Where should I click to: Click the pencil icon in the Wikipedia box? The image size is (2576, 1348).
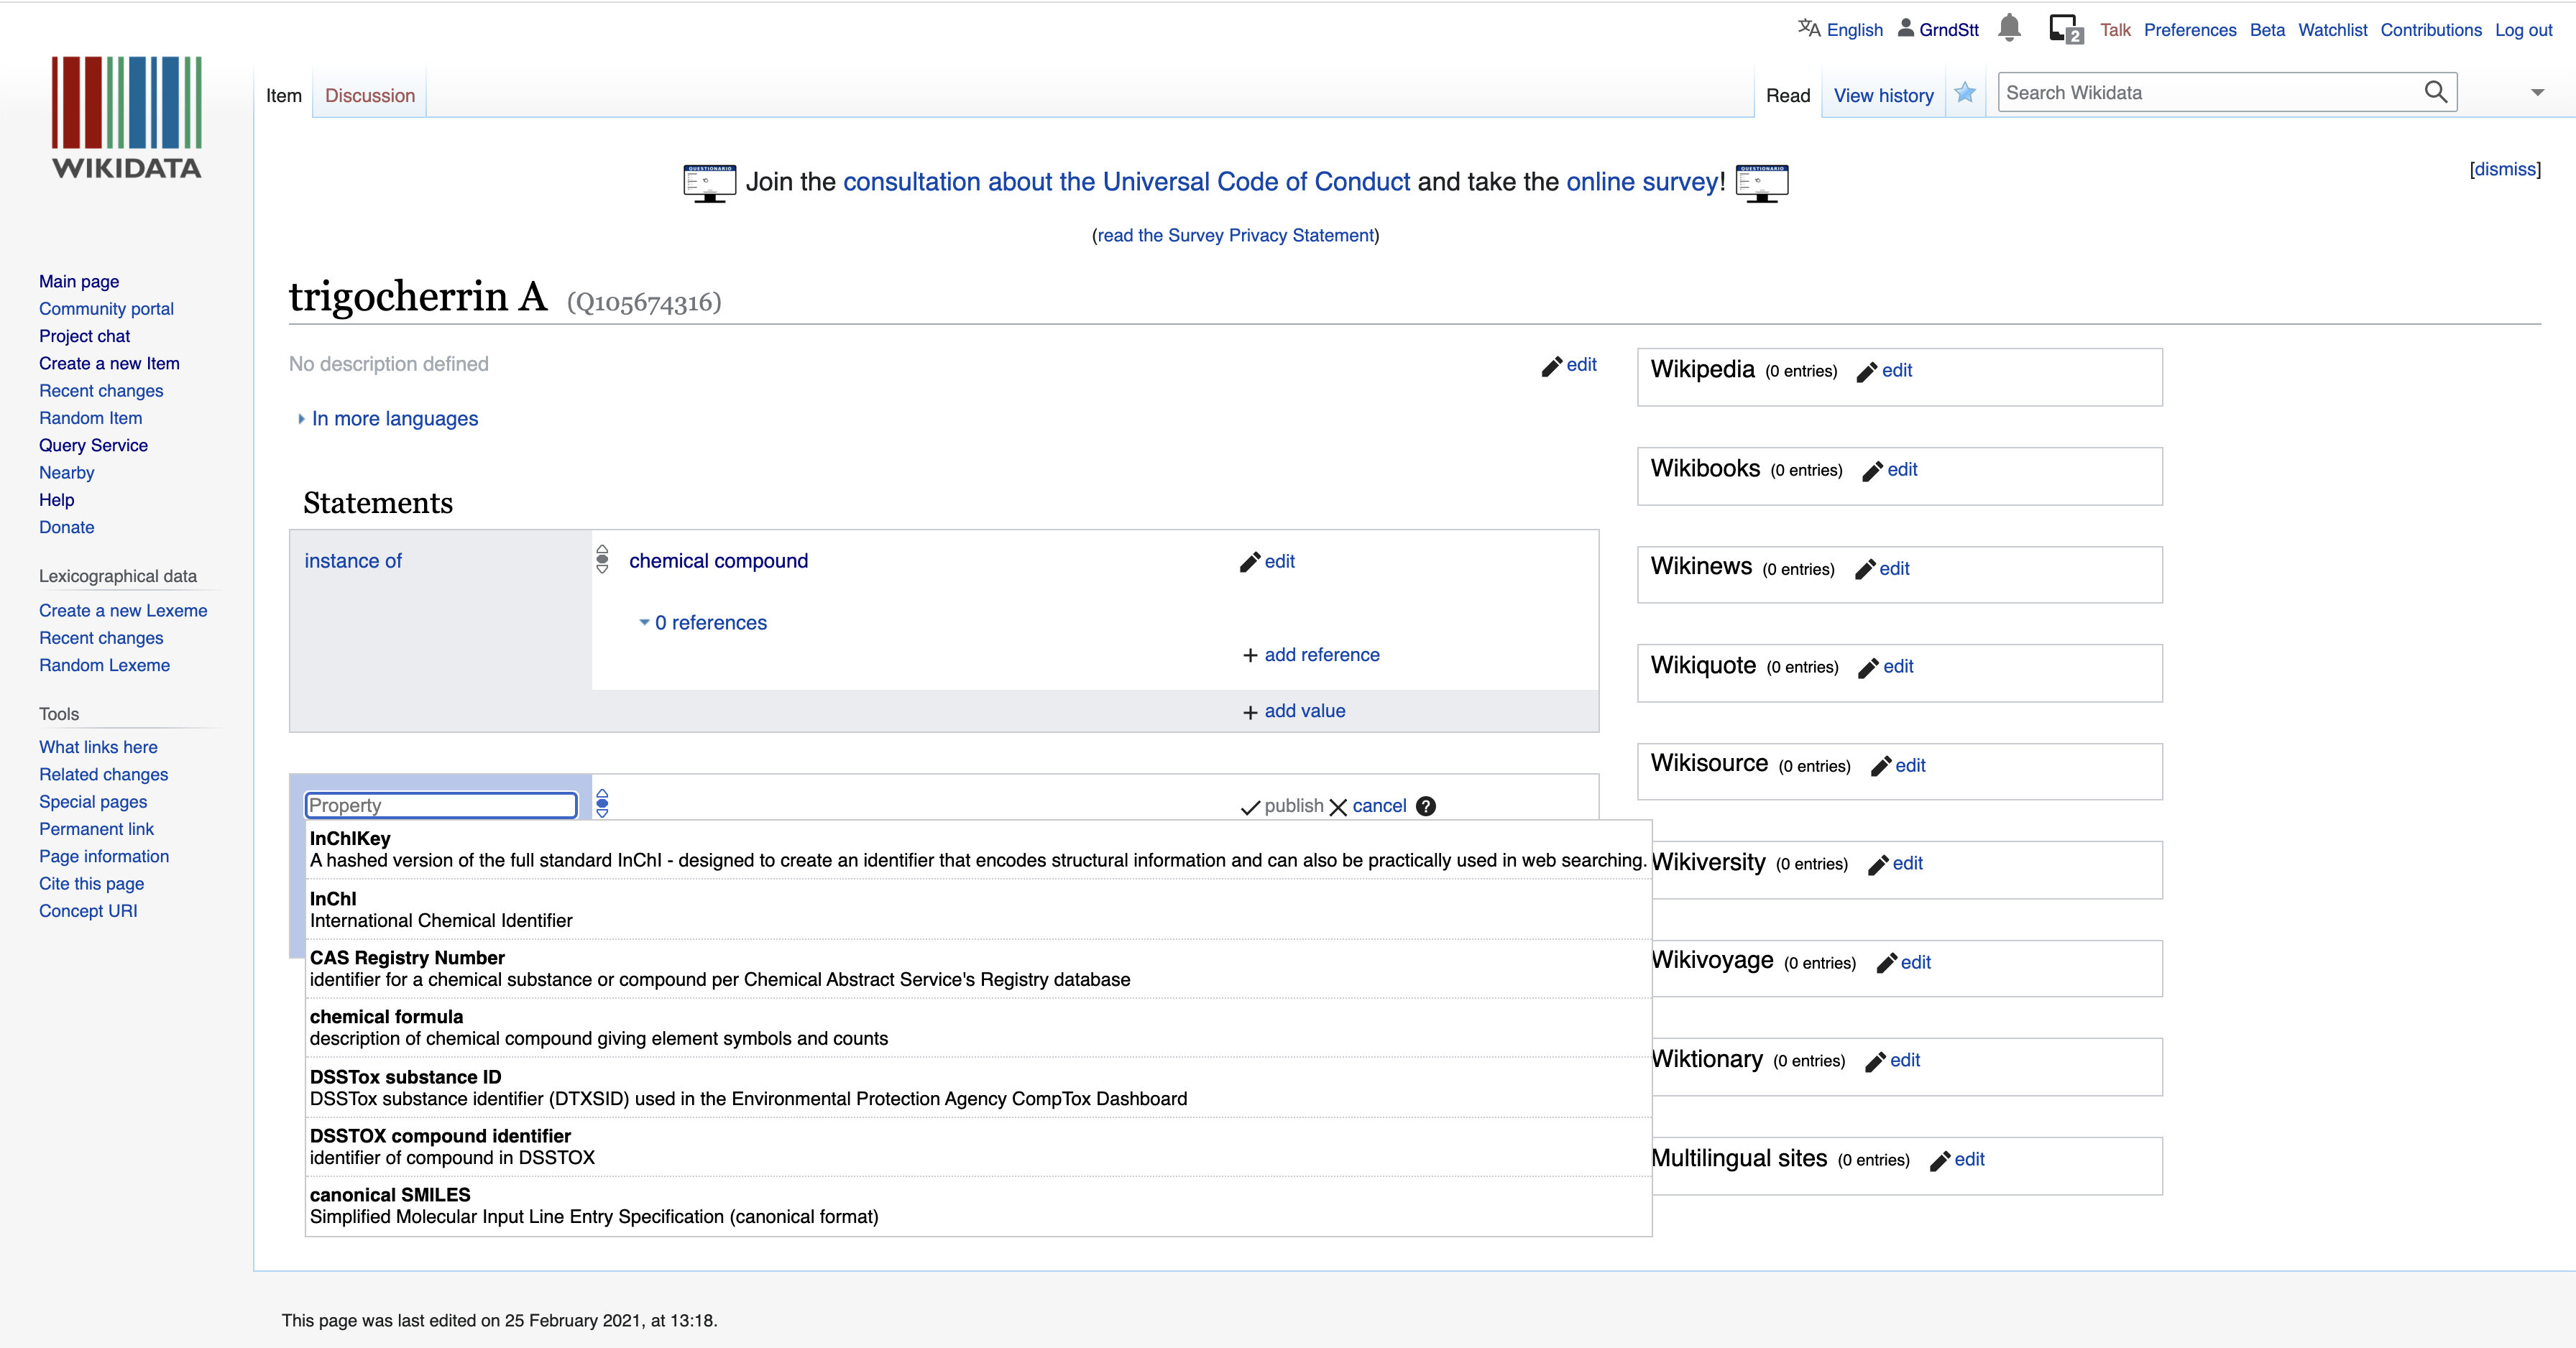1866,372
